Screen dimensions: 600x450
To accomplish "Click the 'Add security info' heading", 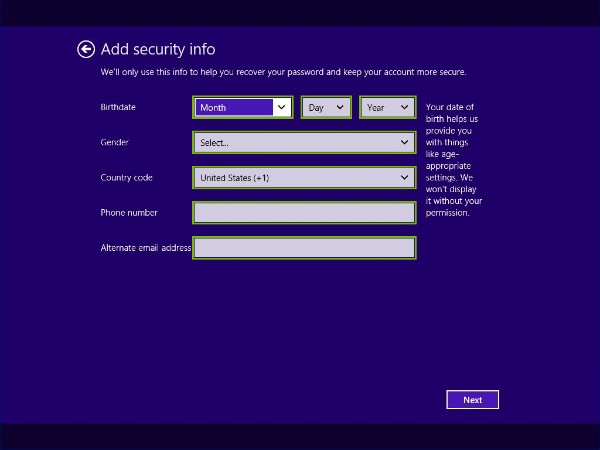I will [158, 50].
